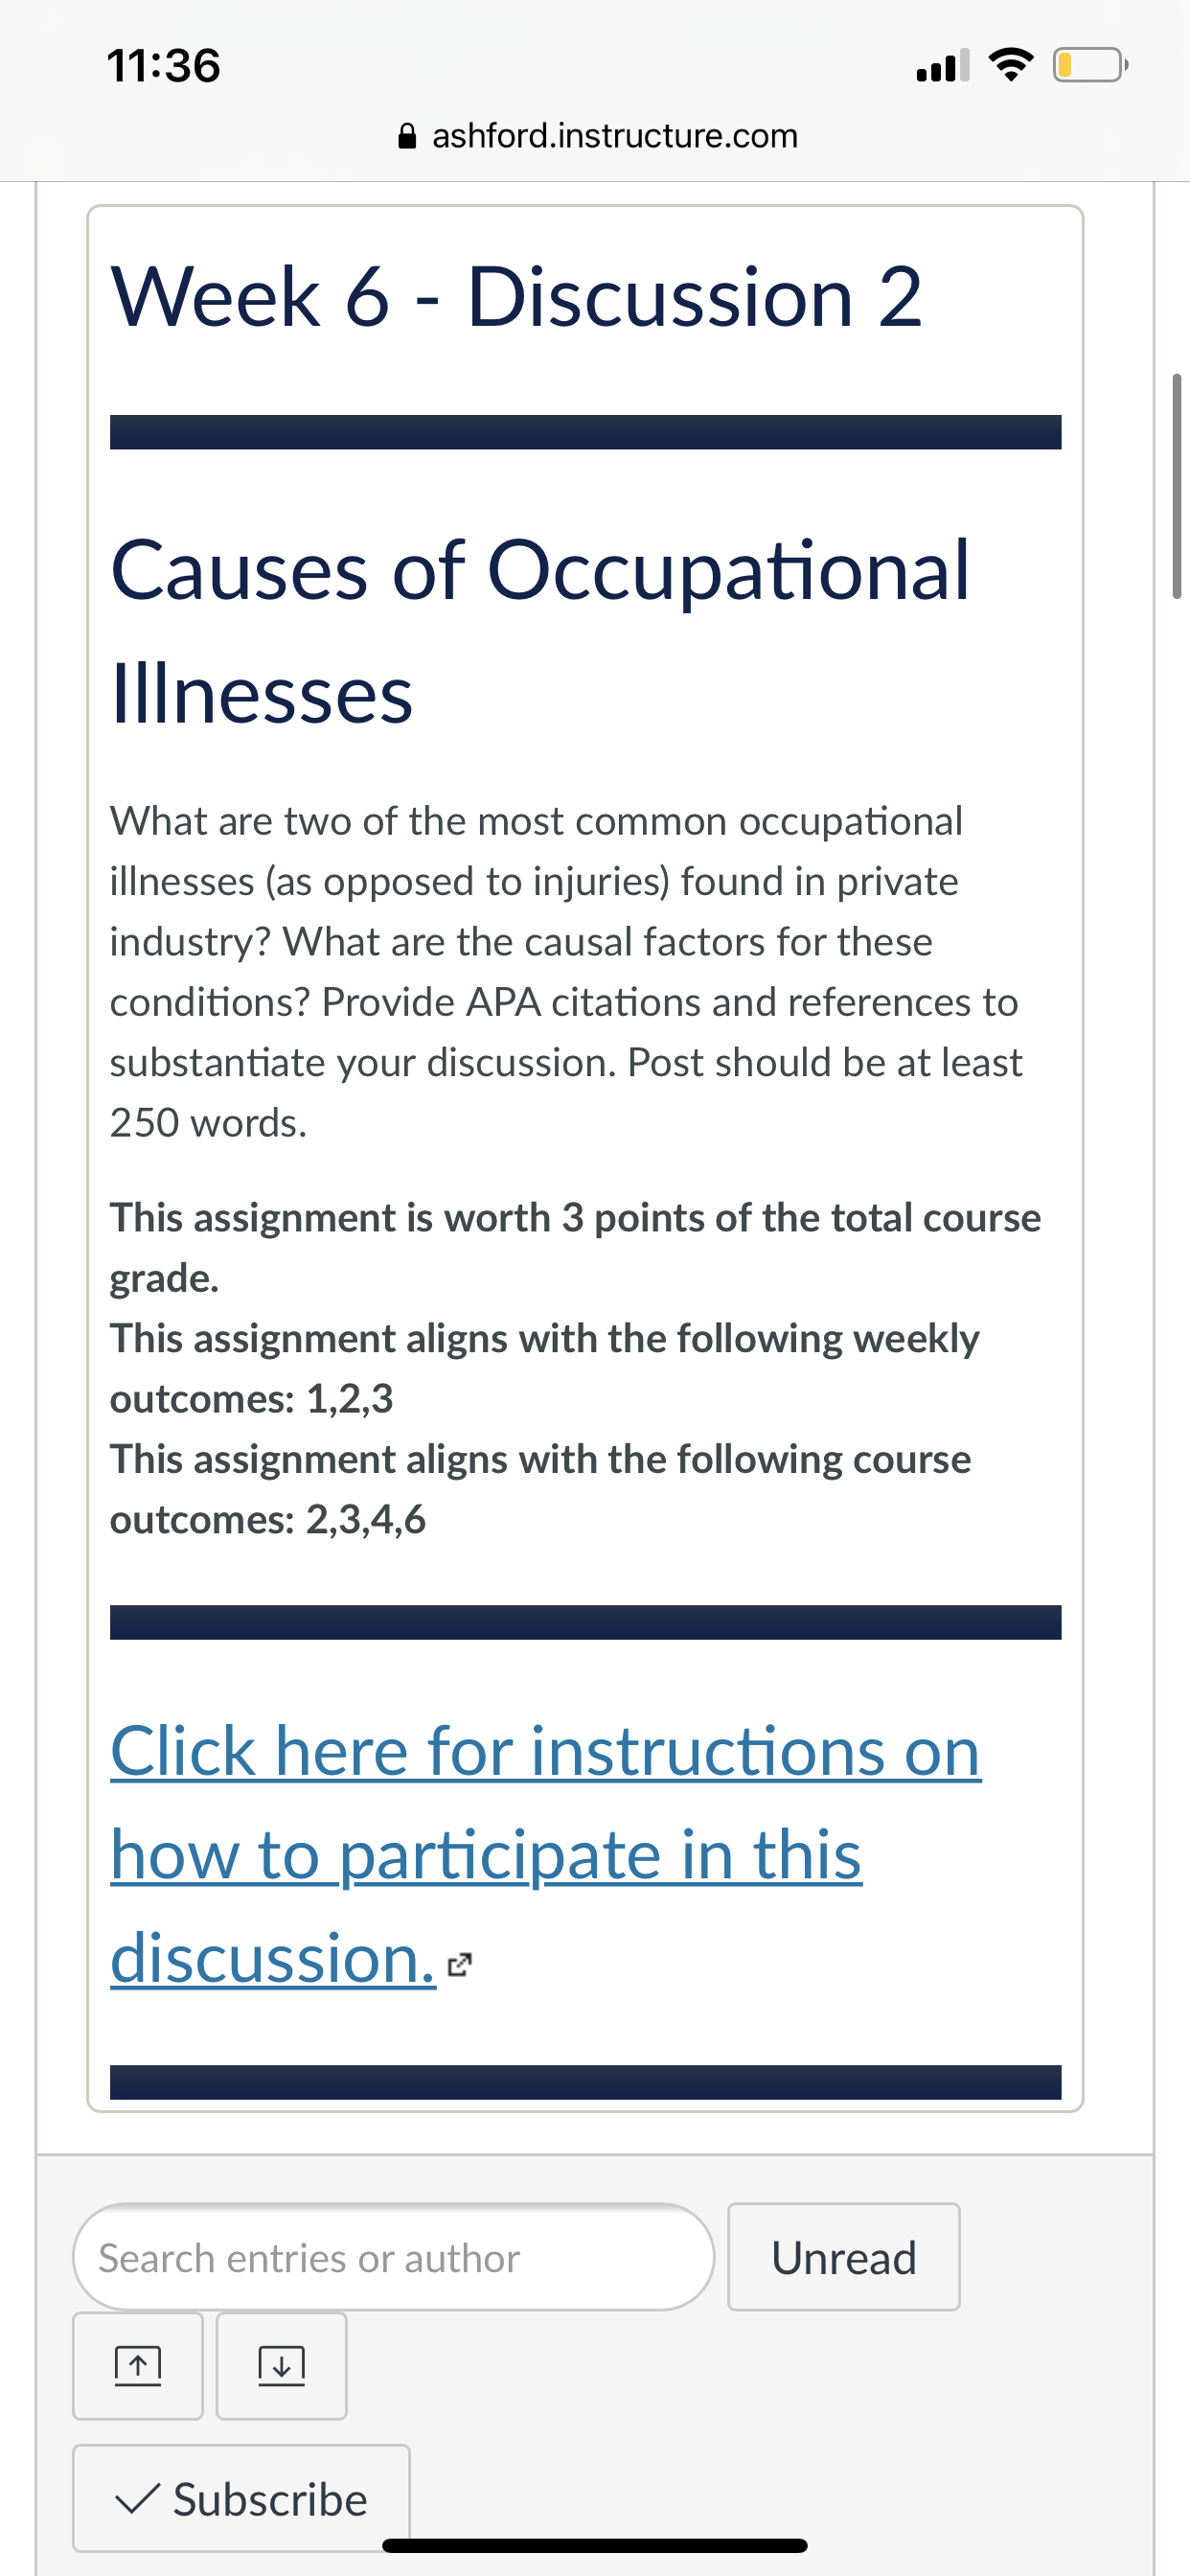
Task: Tap the discussion prompt paragraph text
Action: coord(566,971)
